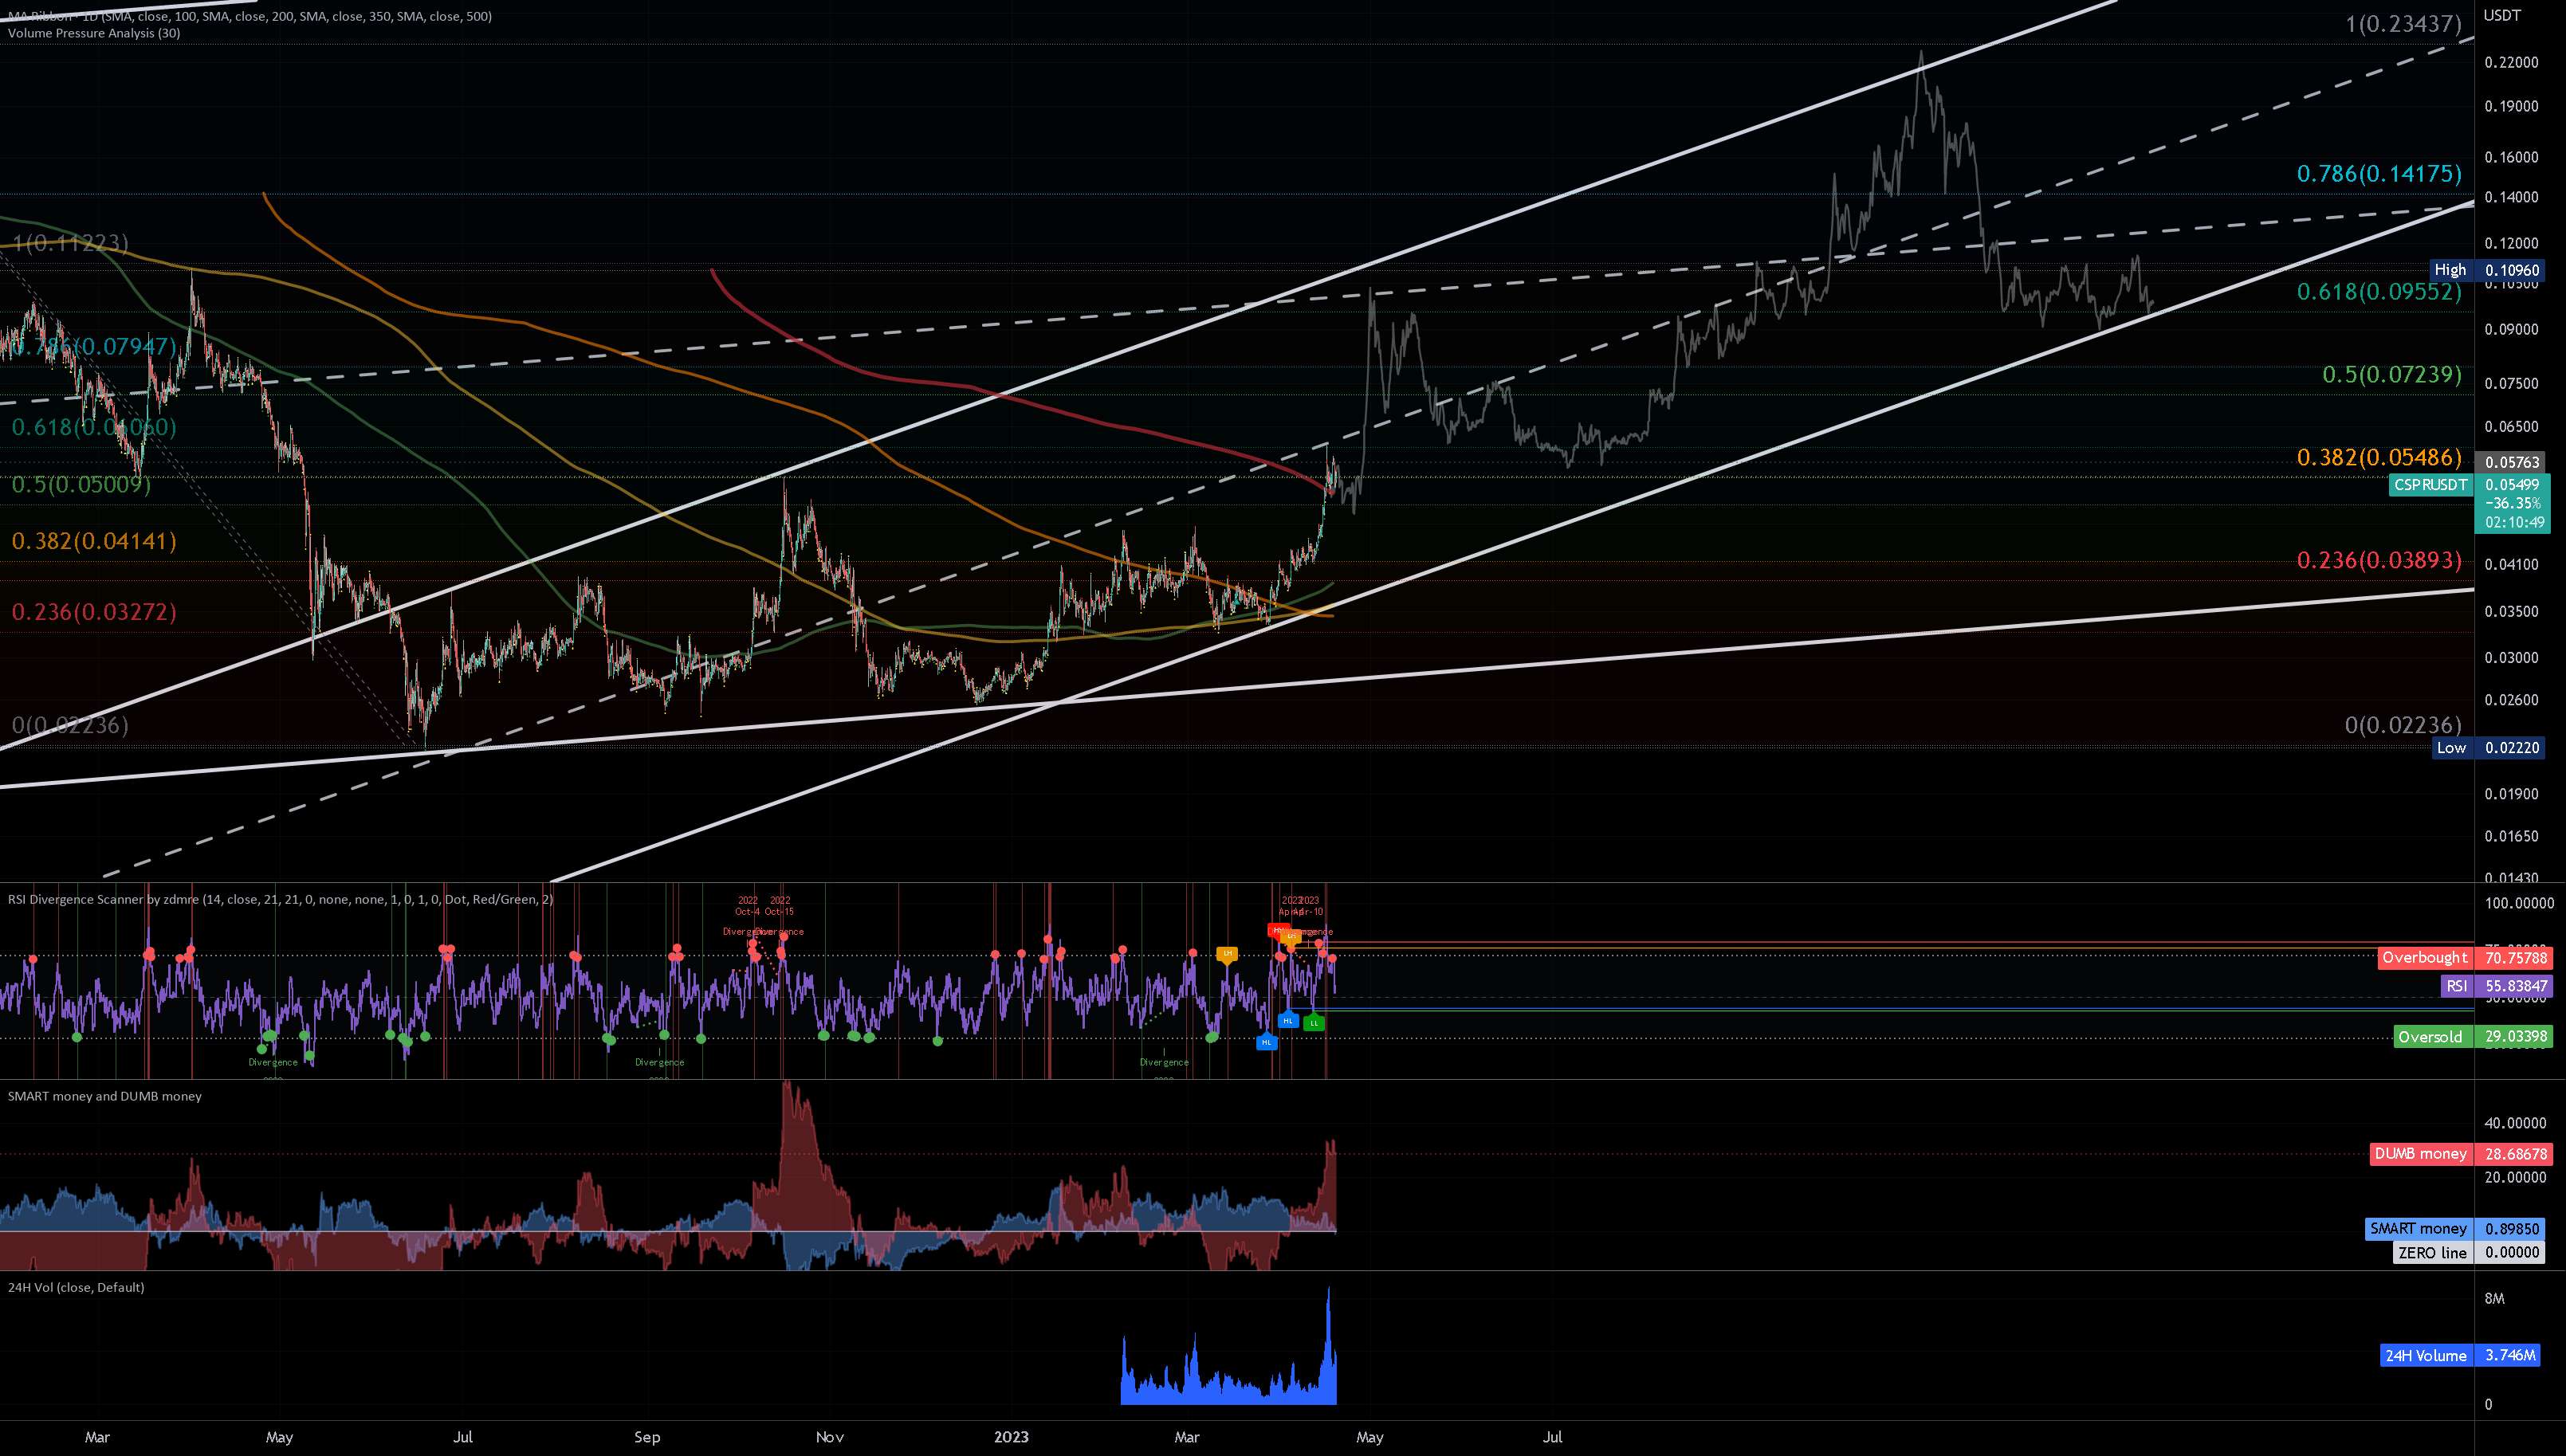Click the orange LH divergence badge in the RSI panel
2566x1456 pixels.
[x=1227, y=954]
